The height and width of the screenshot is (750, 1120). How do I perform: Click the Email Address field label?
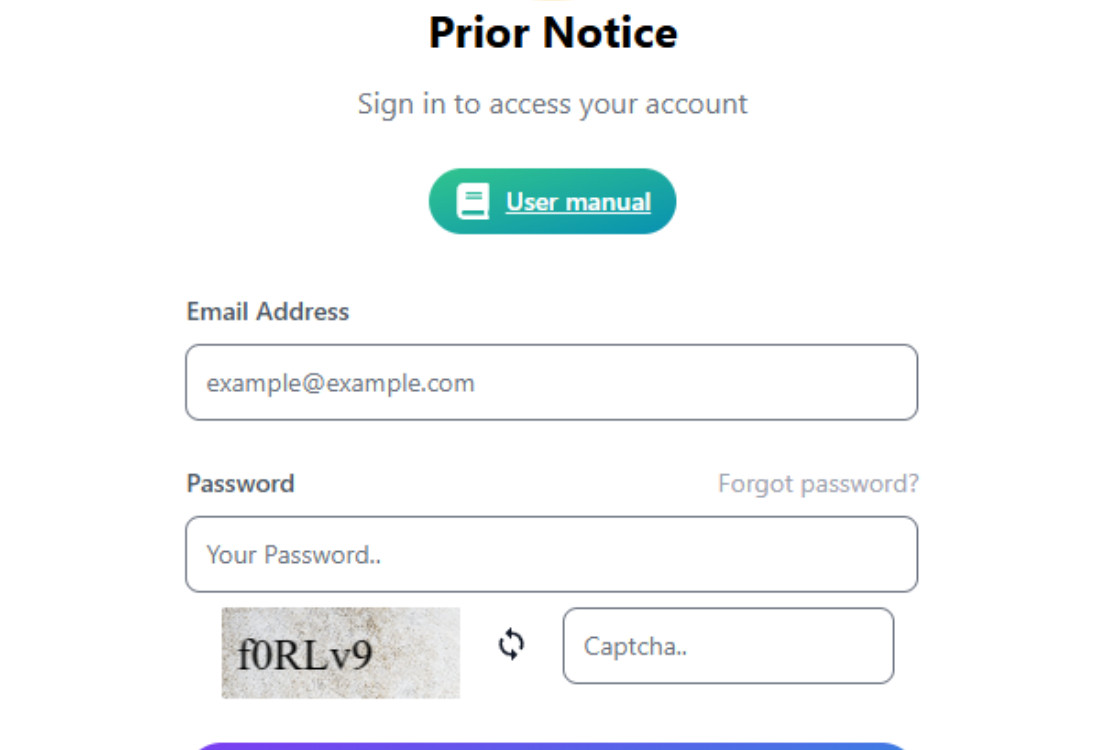[x=268, y=312]
